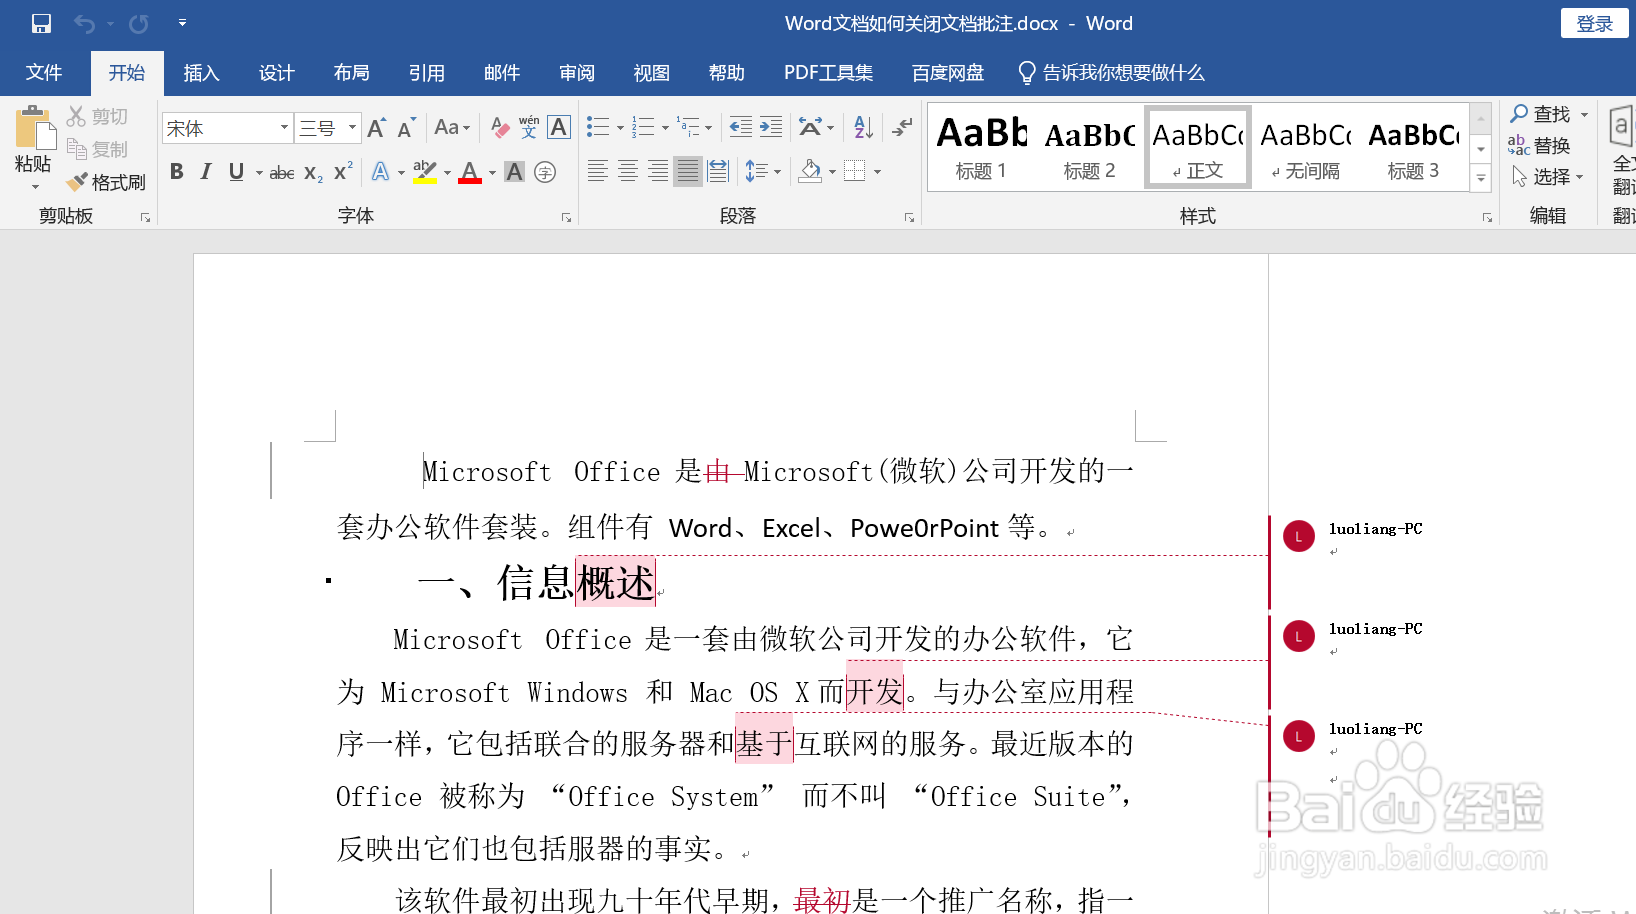Apply distributed alignment
This screenshot has width=1636, height=914.
coord(718,171)
